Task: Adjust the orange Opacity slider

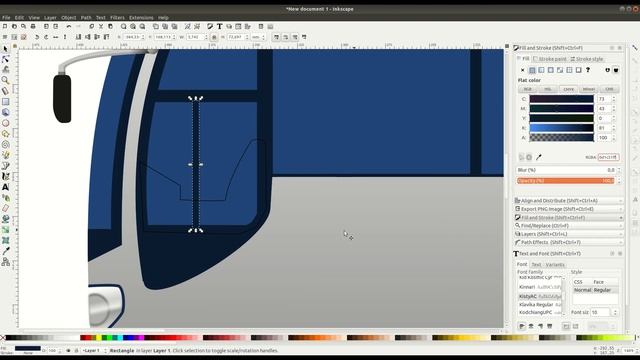Action: click(565, 180)
